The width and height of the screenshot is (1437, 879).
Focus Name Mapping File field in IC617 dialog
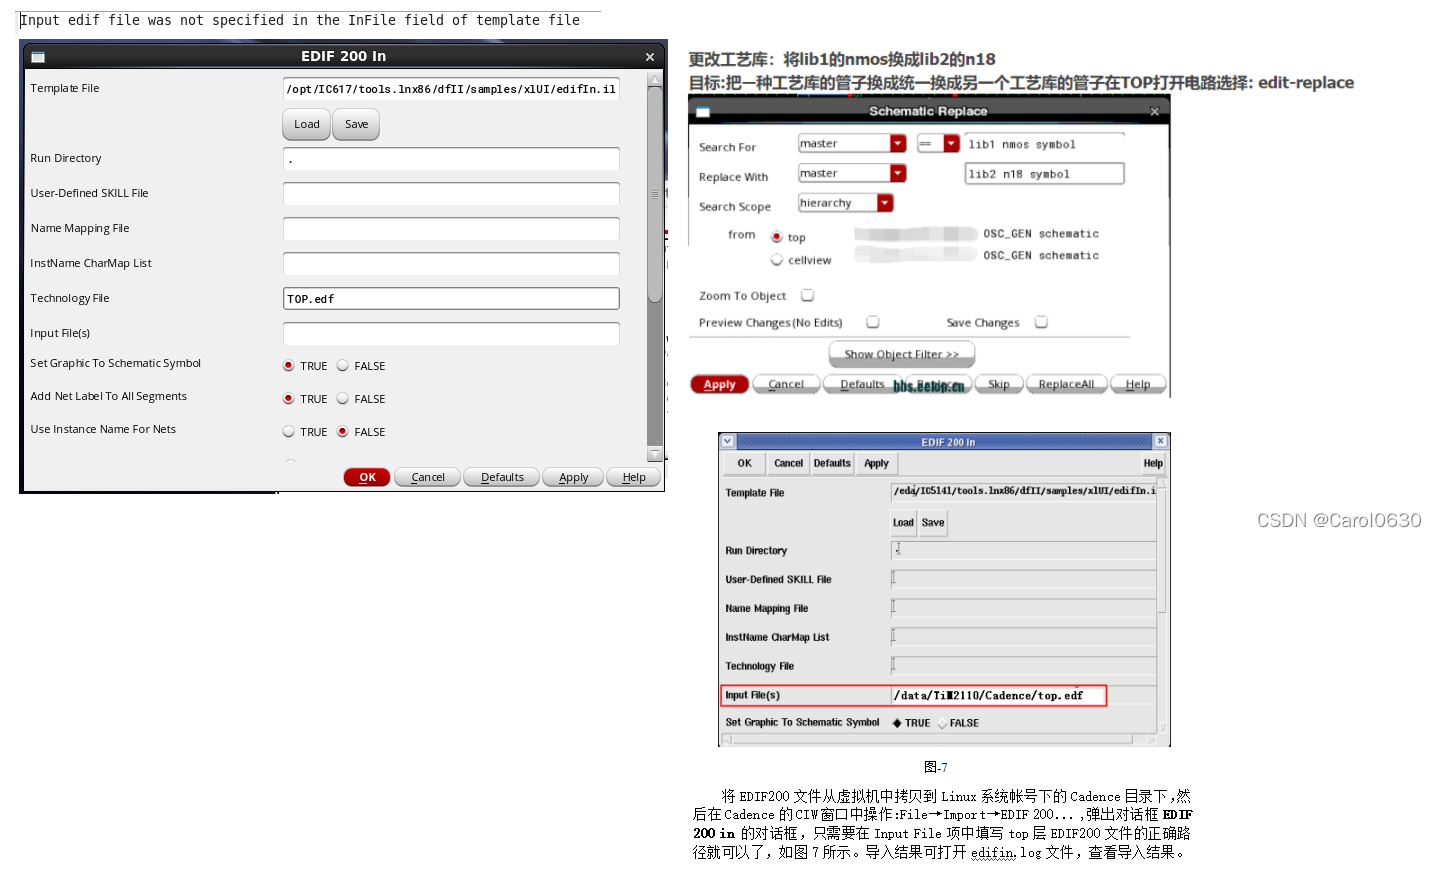451,228
